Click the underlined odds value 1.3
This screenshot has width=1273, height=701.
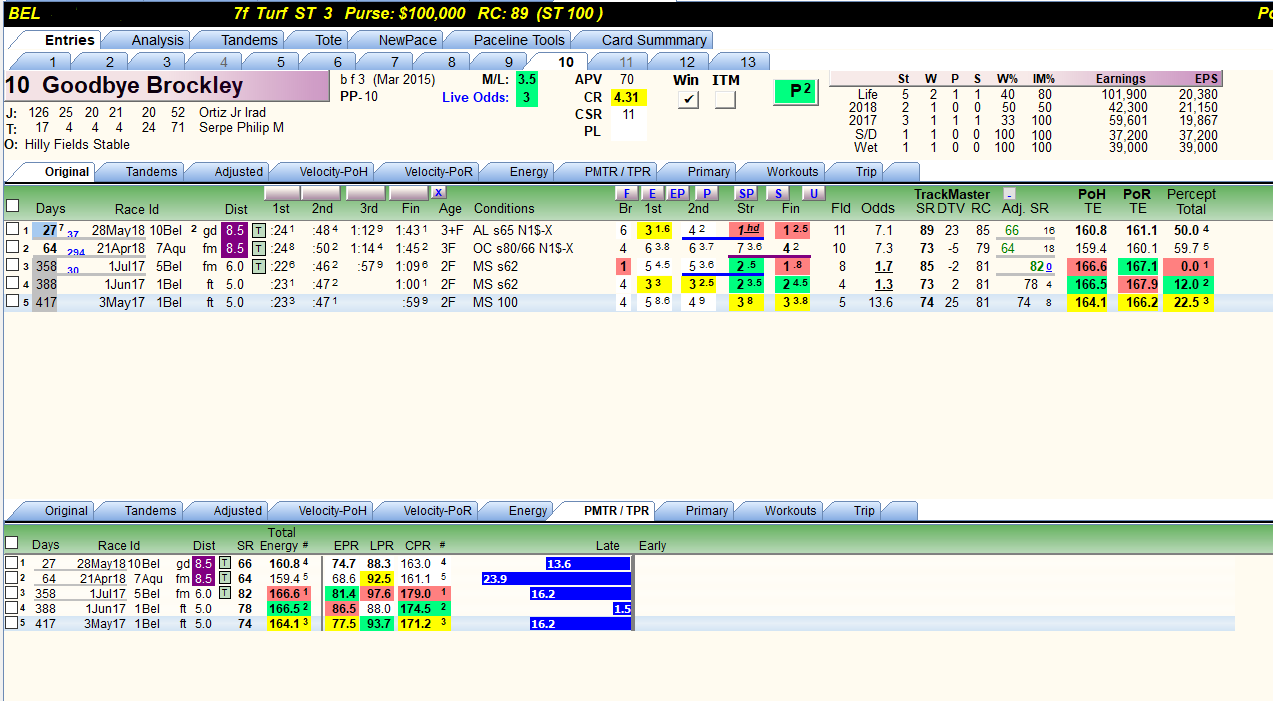point(884,284)
